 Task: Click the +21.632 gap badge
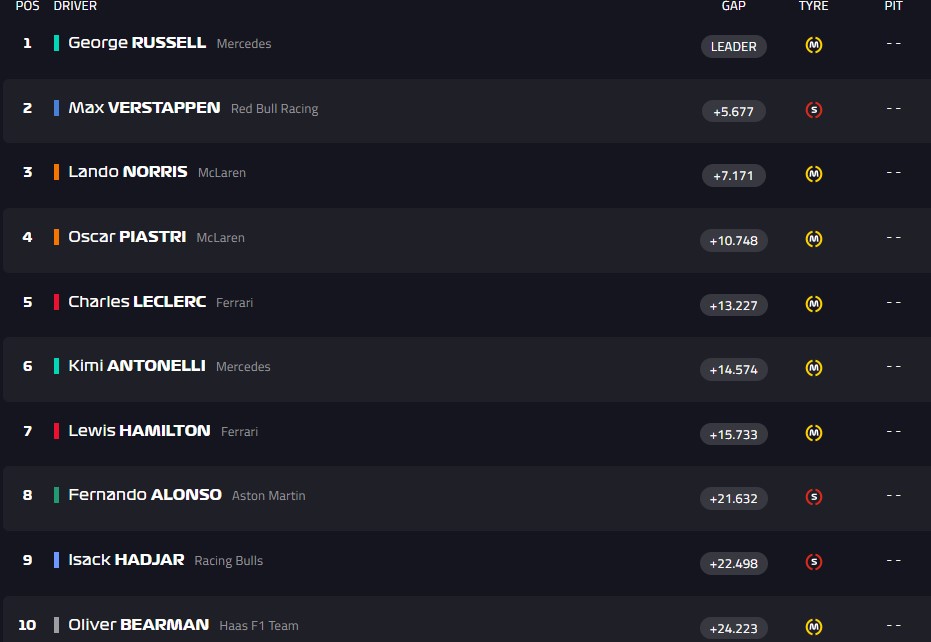point(734,498)
